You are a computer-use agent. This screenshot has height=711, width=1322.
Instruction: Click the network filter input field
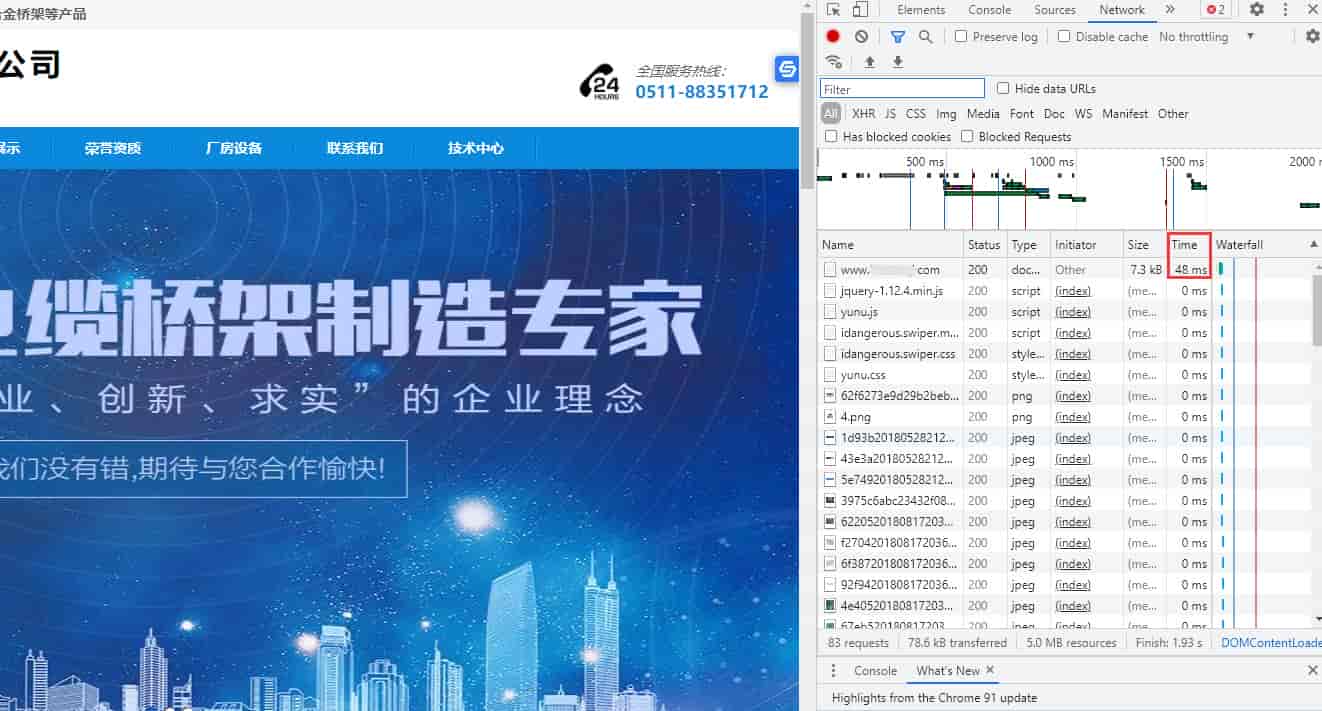[x=901, y=88]
